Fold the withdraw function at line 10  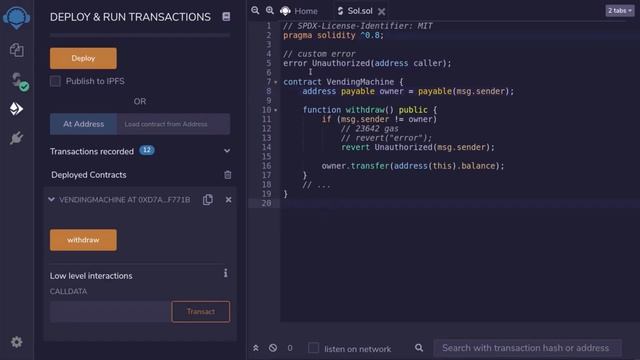pos(276,110)
